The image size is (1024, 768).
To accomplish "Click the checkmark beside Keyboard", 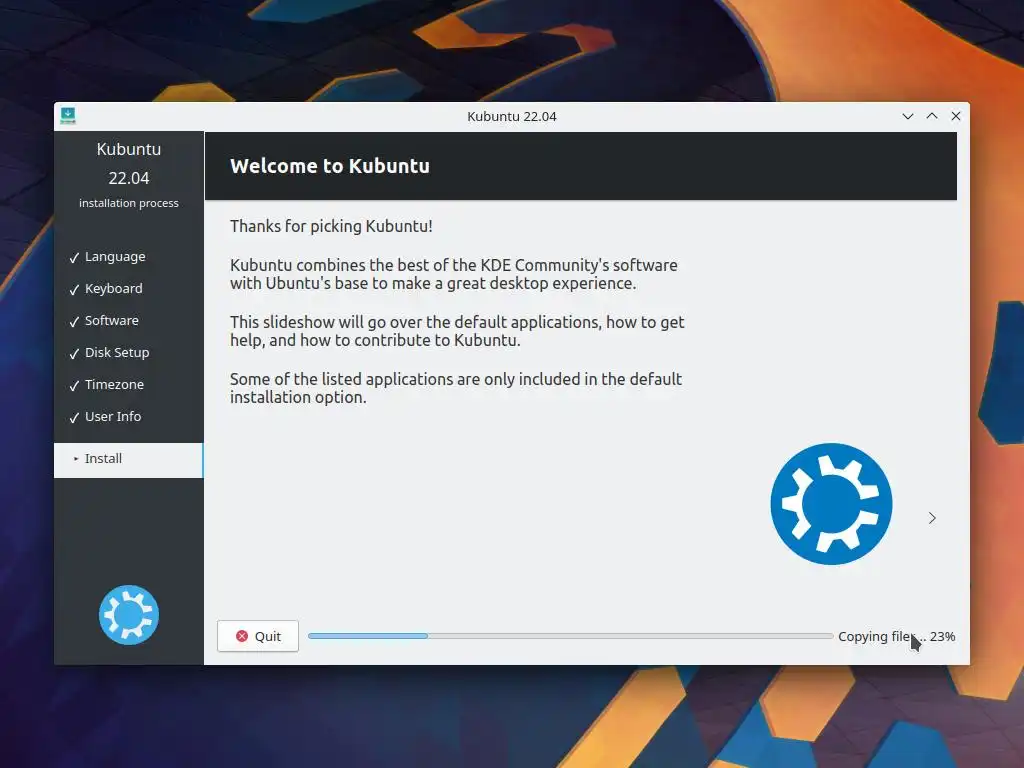I will pyautogui.click(x=74, y=290).
